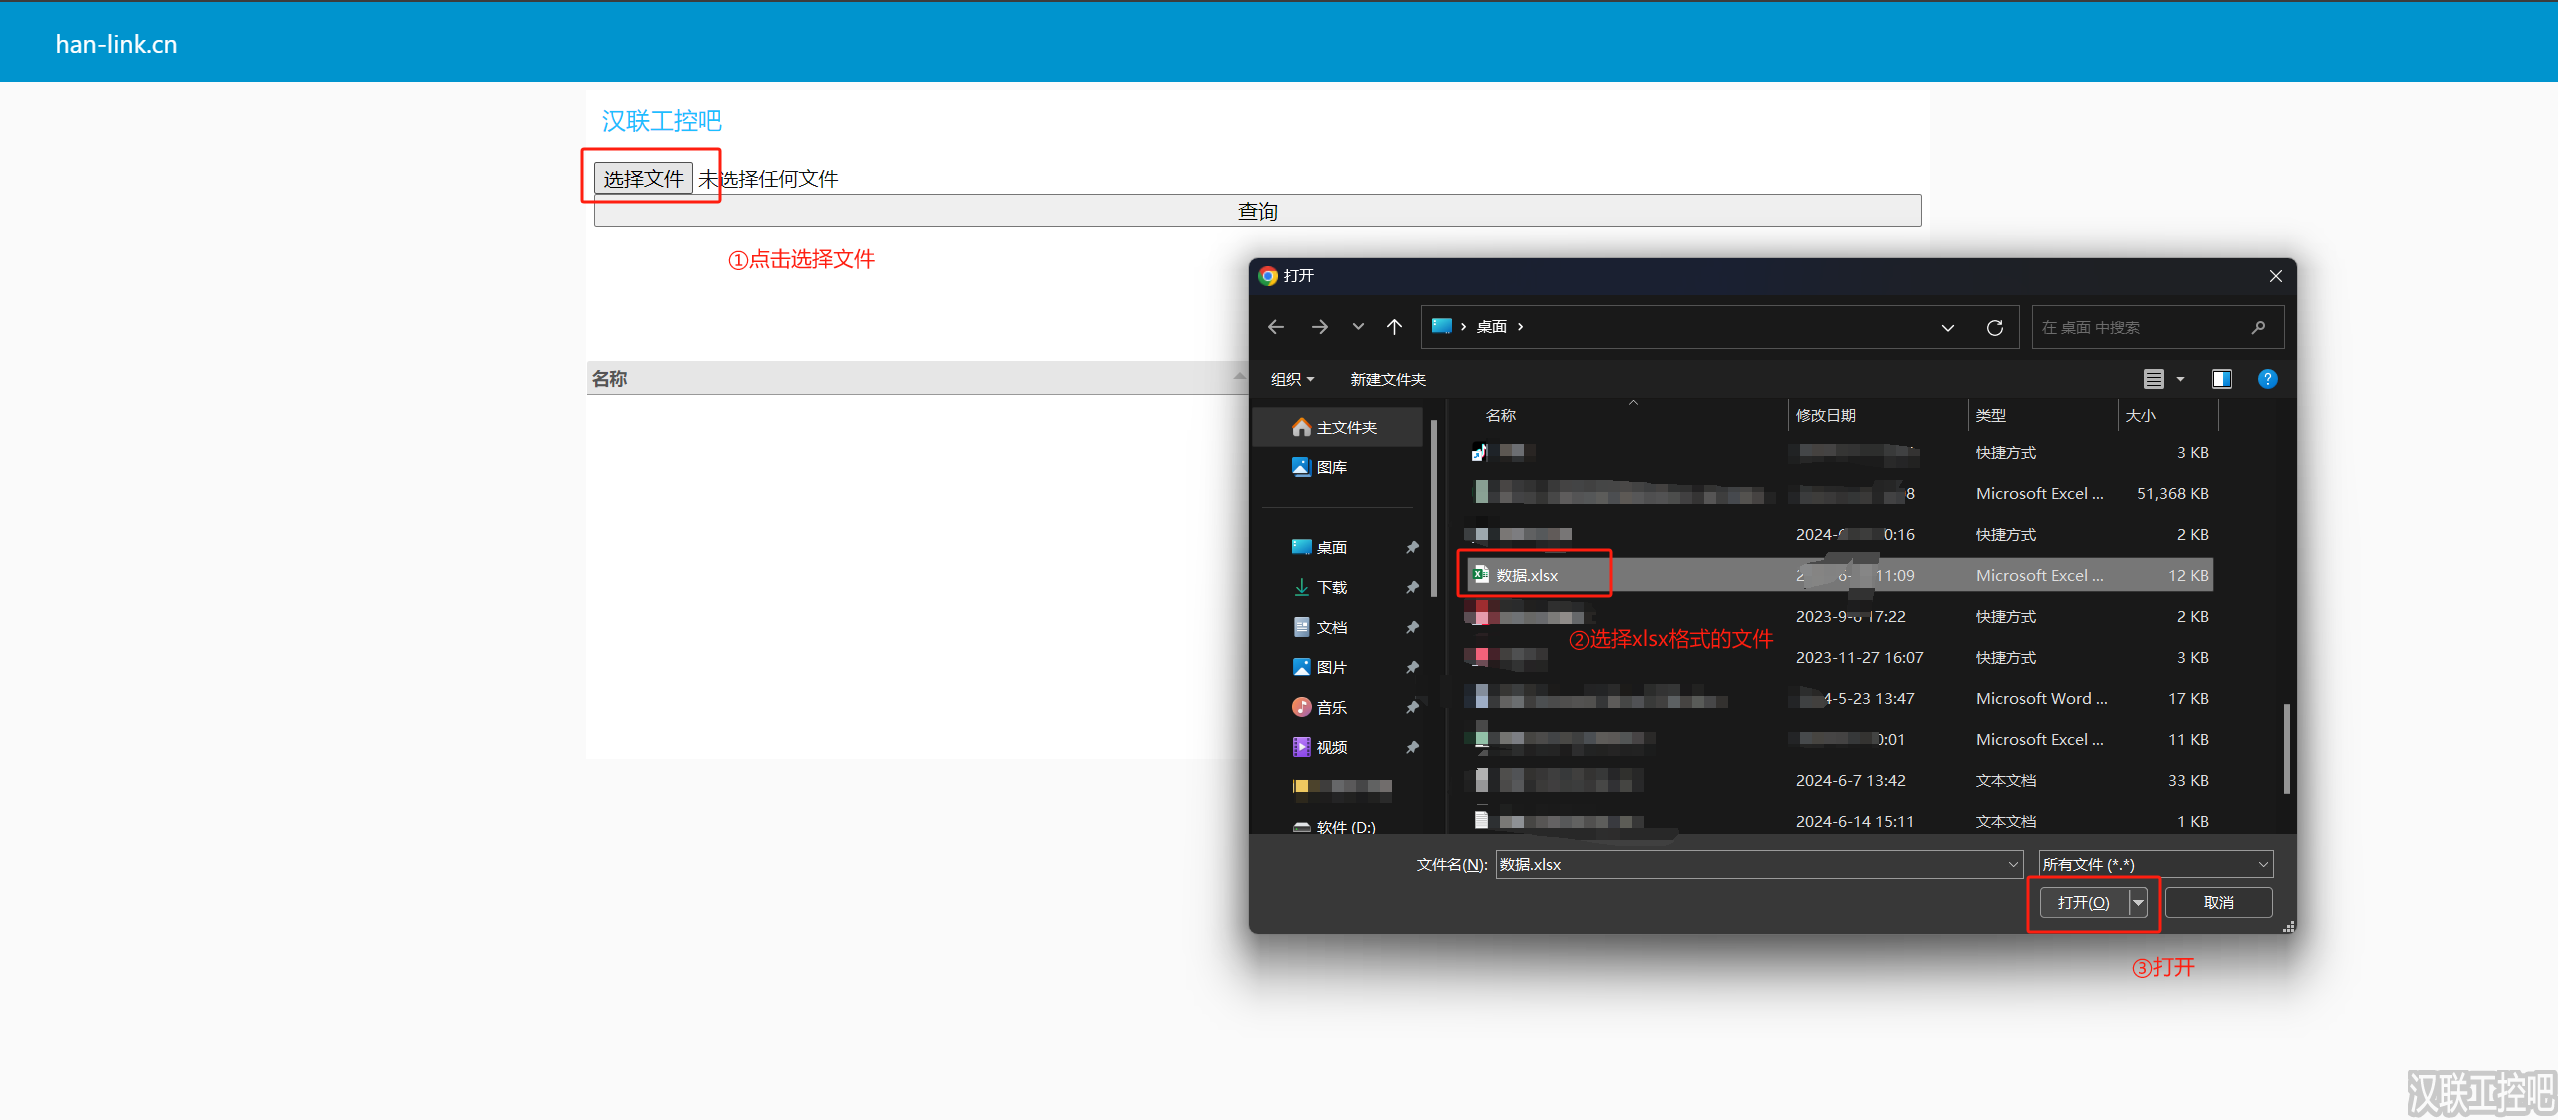The width and height of the screenshot is (2558, 1120).
Task: Open the split arrow next to 打开(O)
Action: [2138, 902]
